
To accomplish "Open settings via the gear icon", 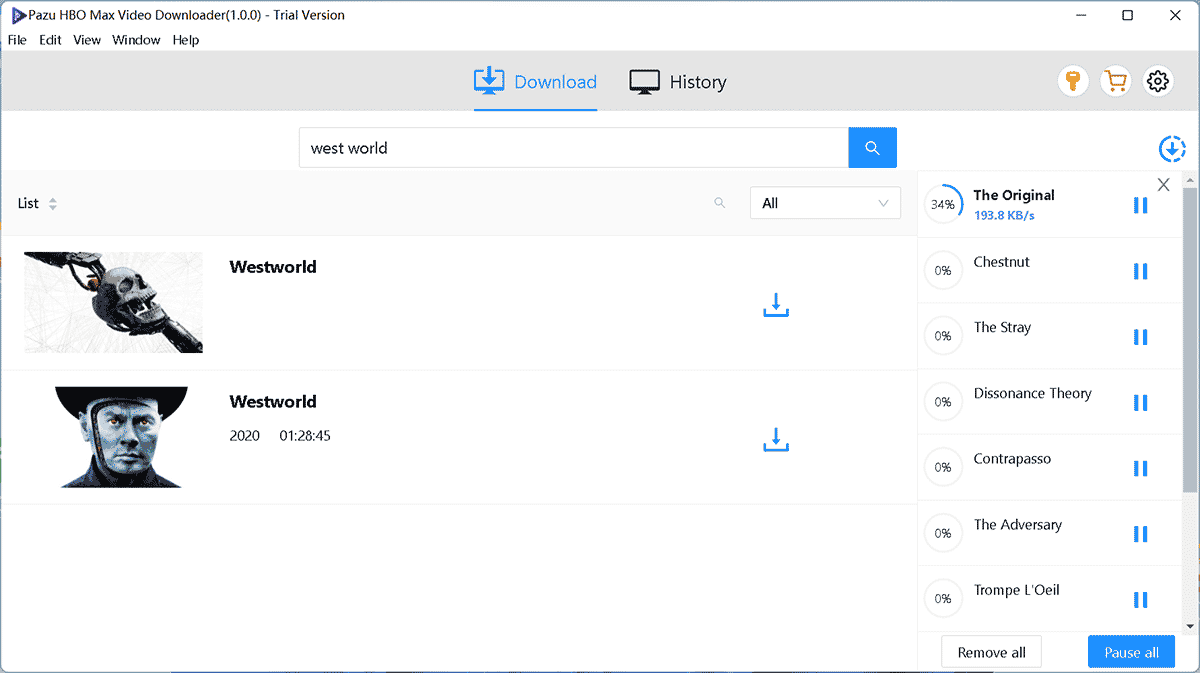I will [x=1158, y=82].
